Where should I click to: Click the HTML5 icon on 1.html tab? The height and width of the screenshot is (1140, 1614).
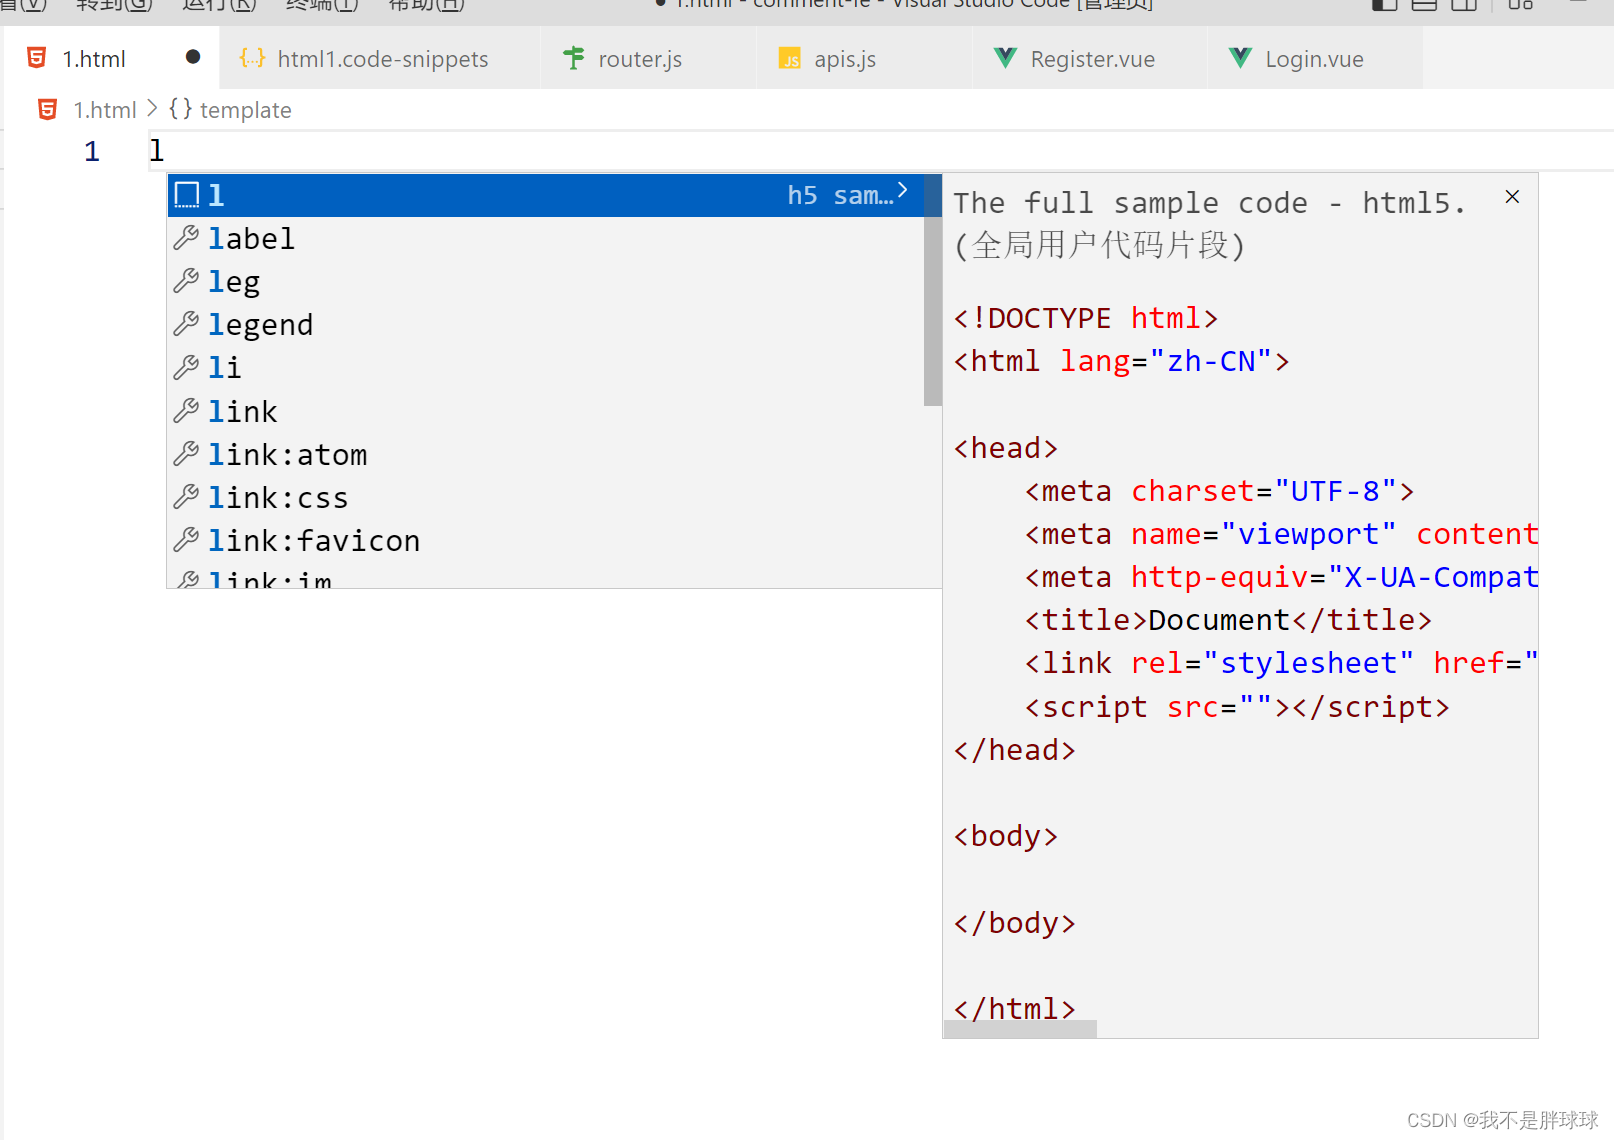click(37, 58)
